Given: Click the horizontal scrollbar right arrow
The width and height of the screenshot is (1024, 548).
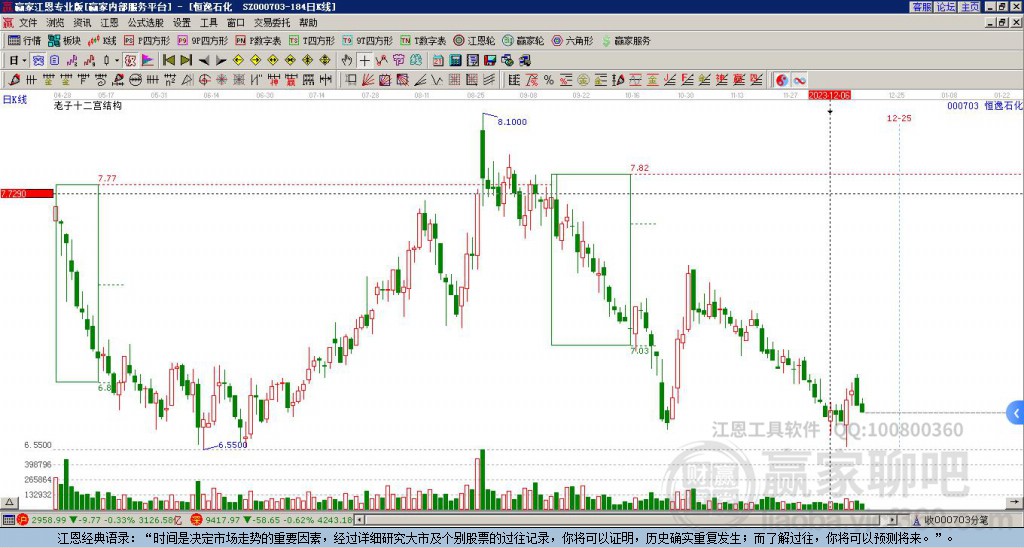Looking at the screenshot, I should 893,520.
